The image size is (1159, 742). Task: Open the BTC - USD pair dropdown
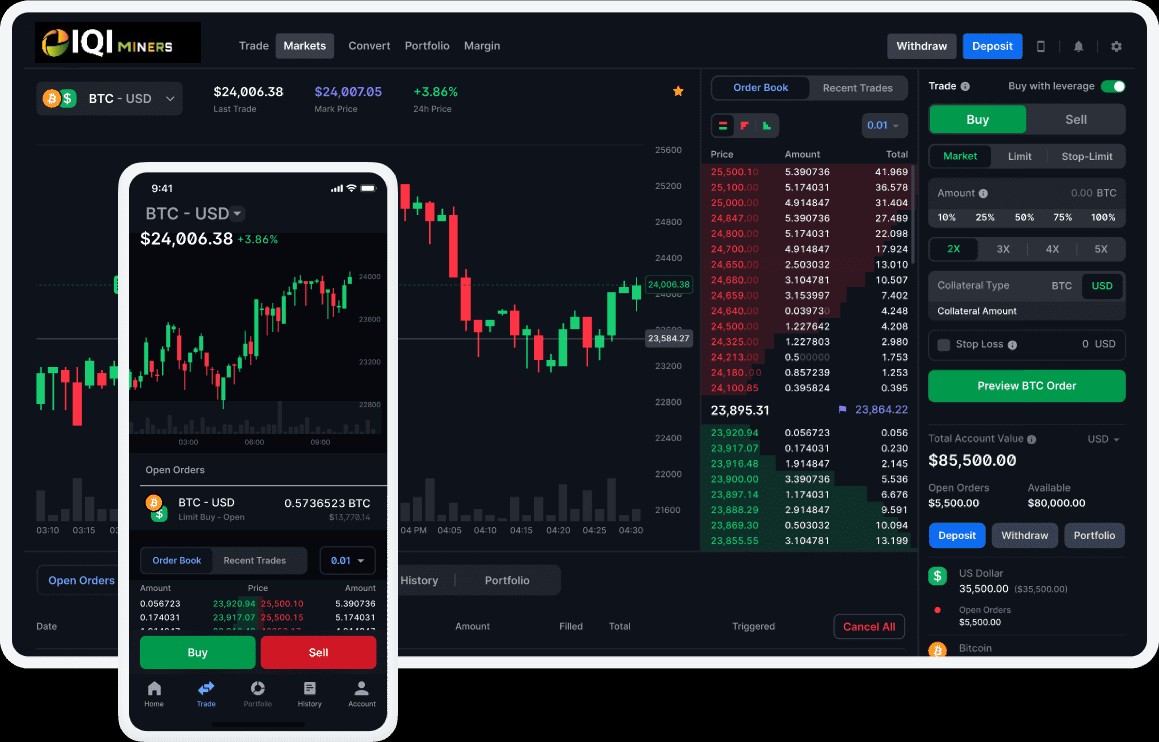click(109, 98)
